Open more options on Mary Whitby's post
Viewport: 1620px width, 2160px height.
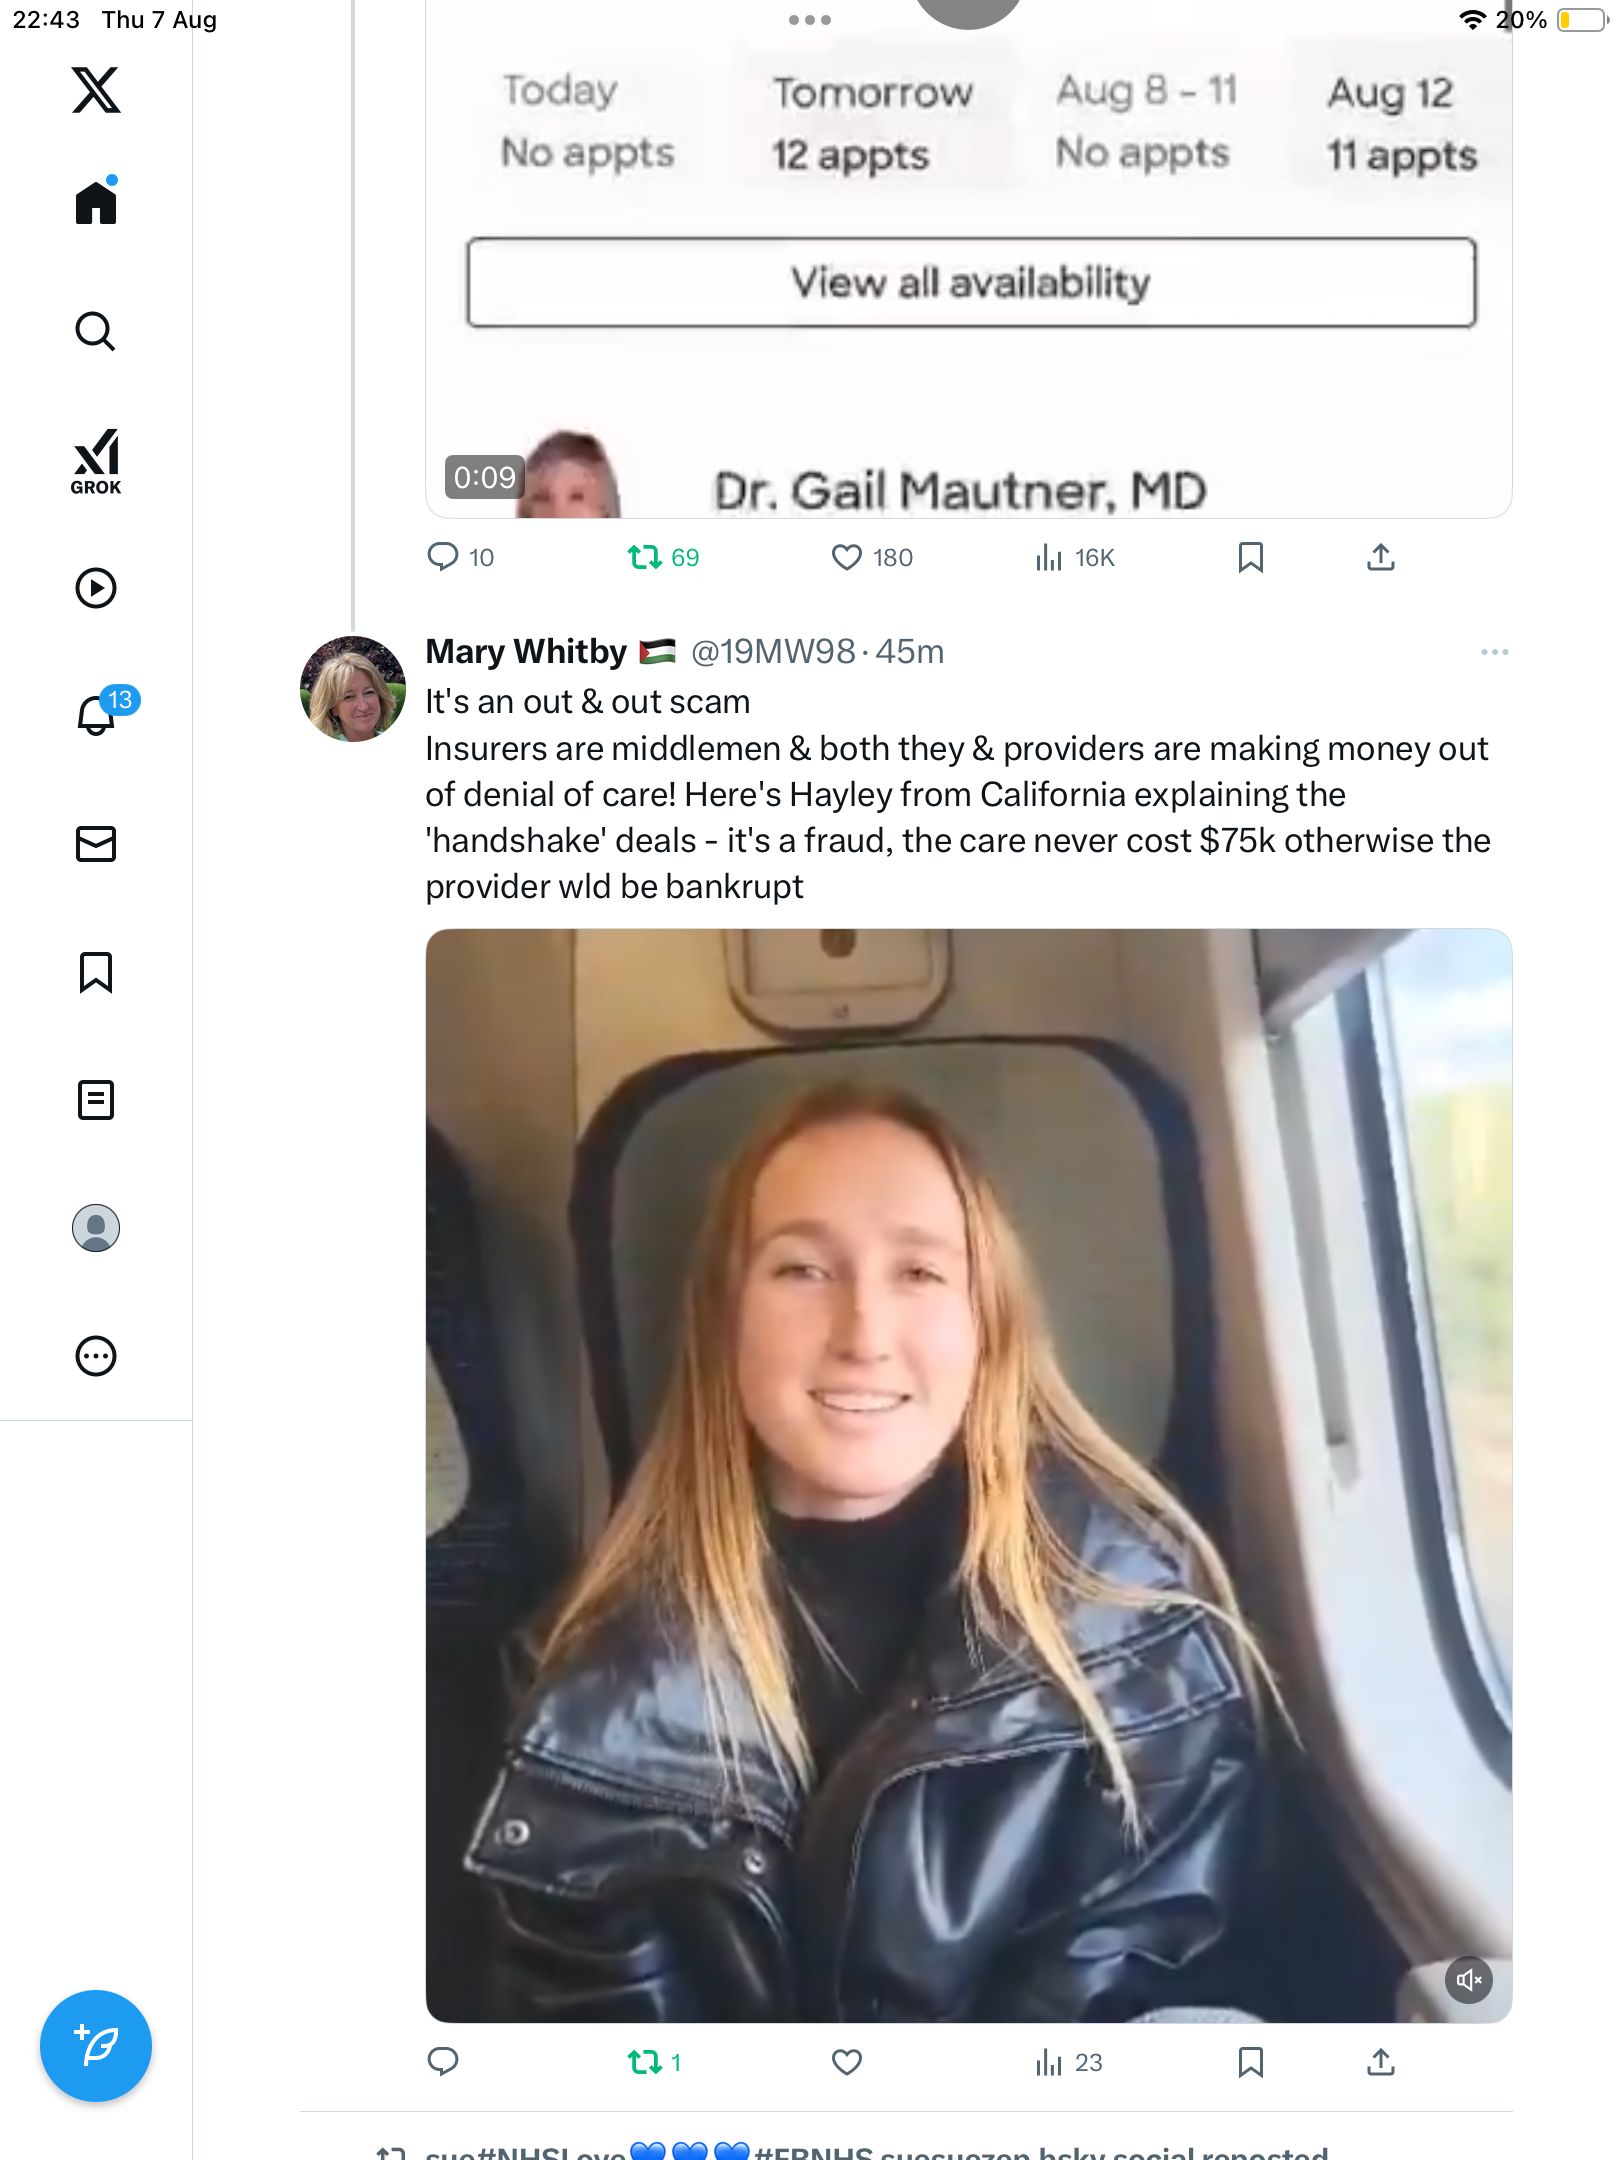tap(1494, 652)
